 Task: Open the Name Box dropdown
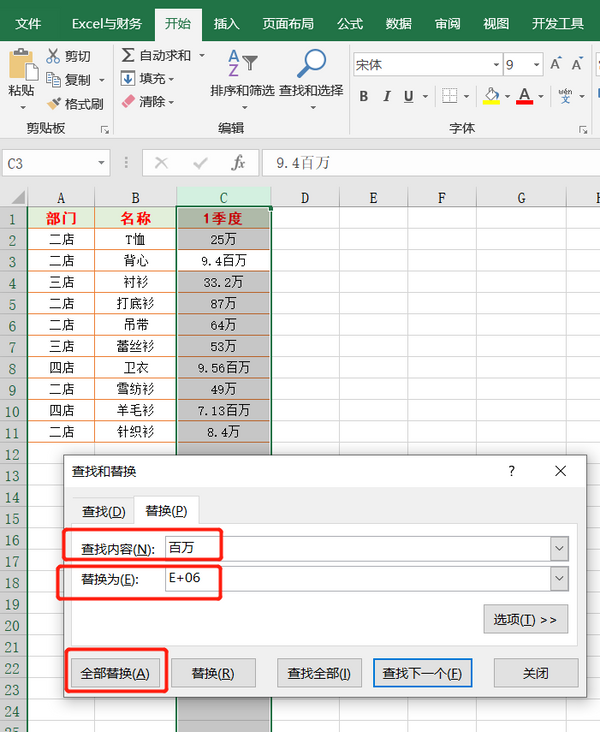[x=101, y=163]
